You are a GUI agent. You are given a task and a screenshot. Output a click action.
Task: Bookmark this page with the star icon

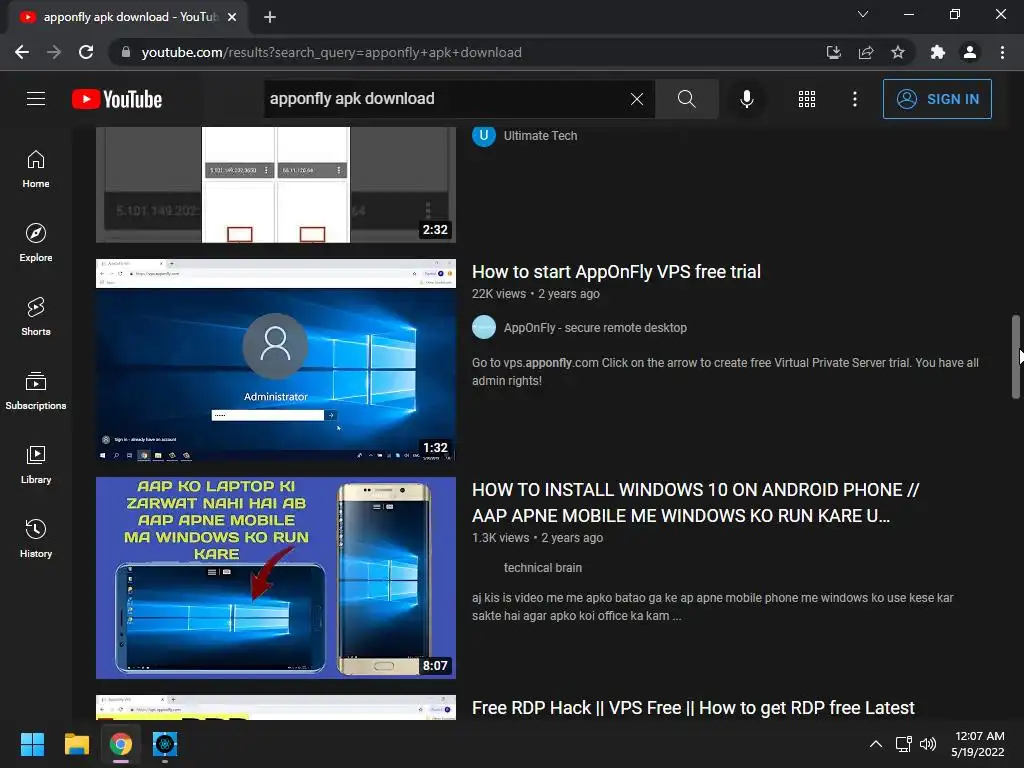tap(898, 52)
